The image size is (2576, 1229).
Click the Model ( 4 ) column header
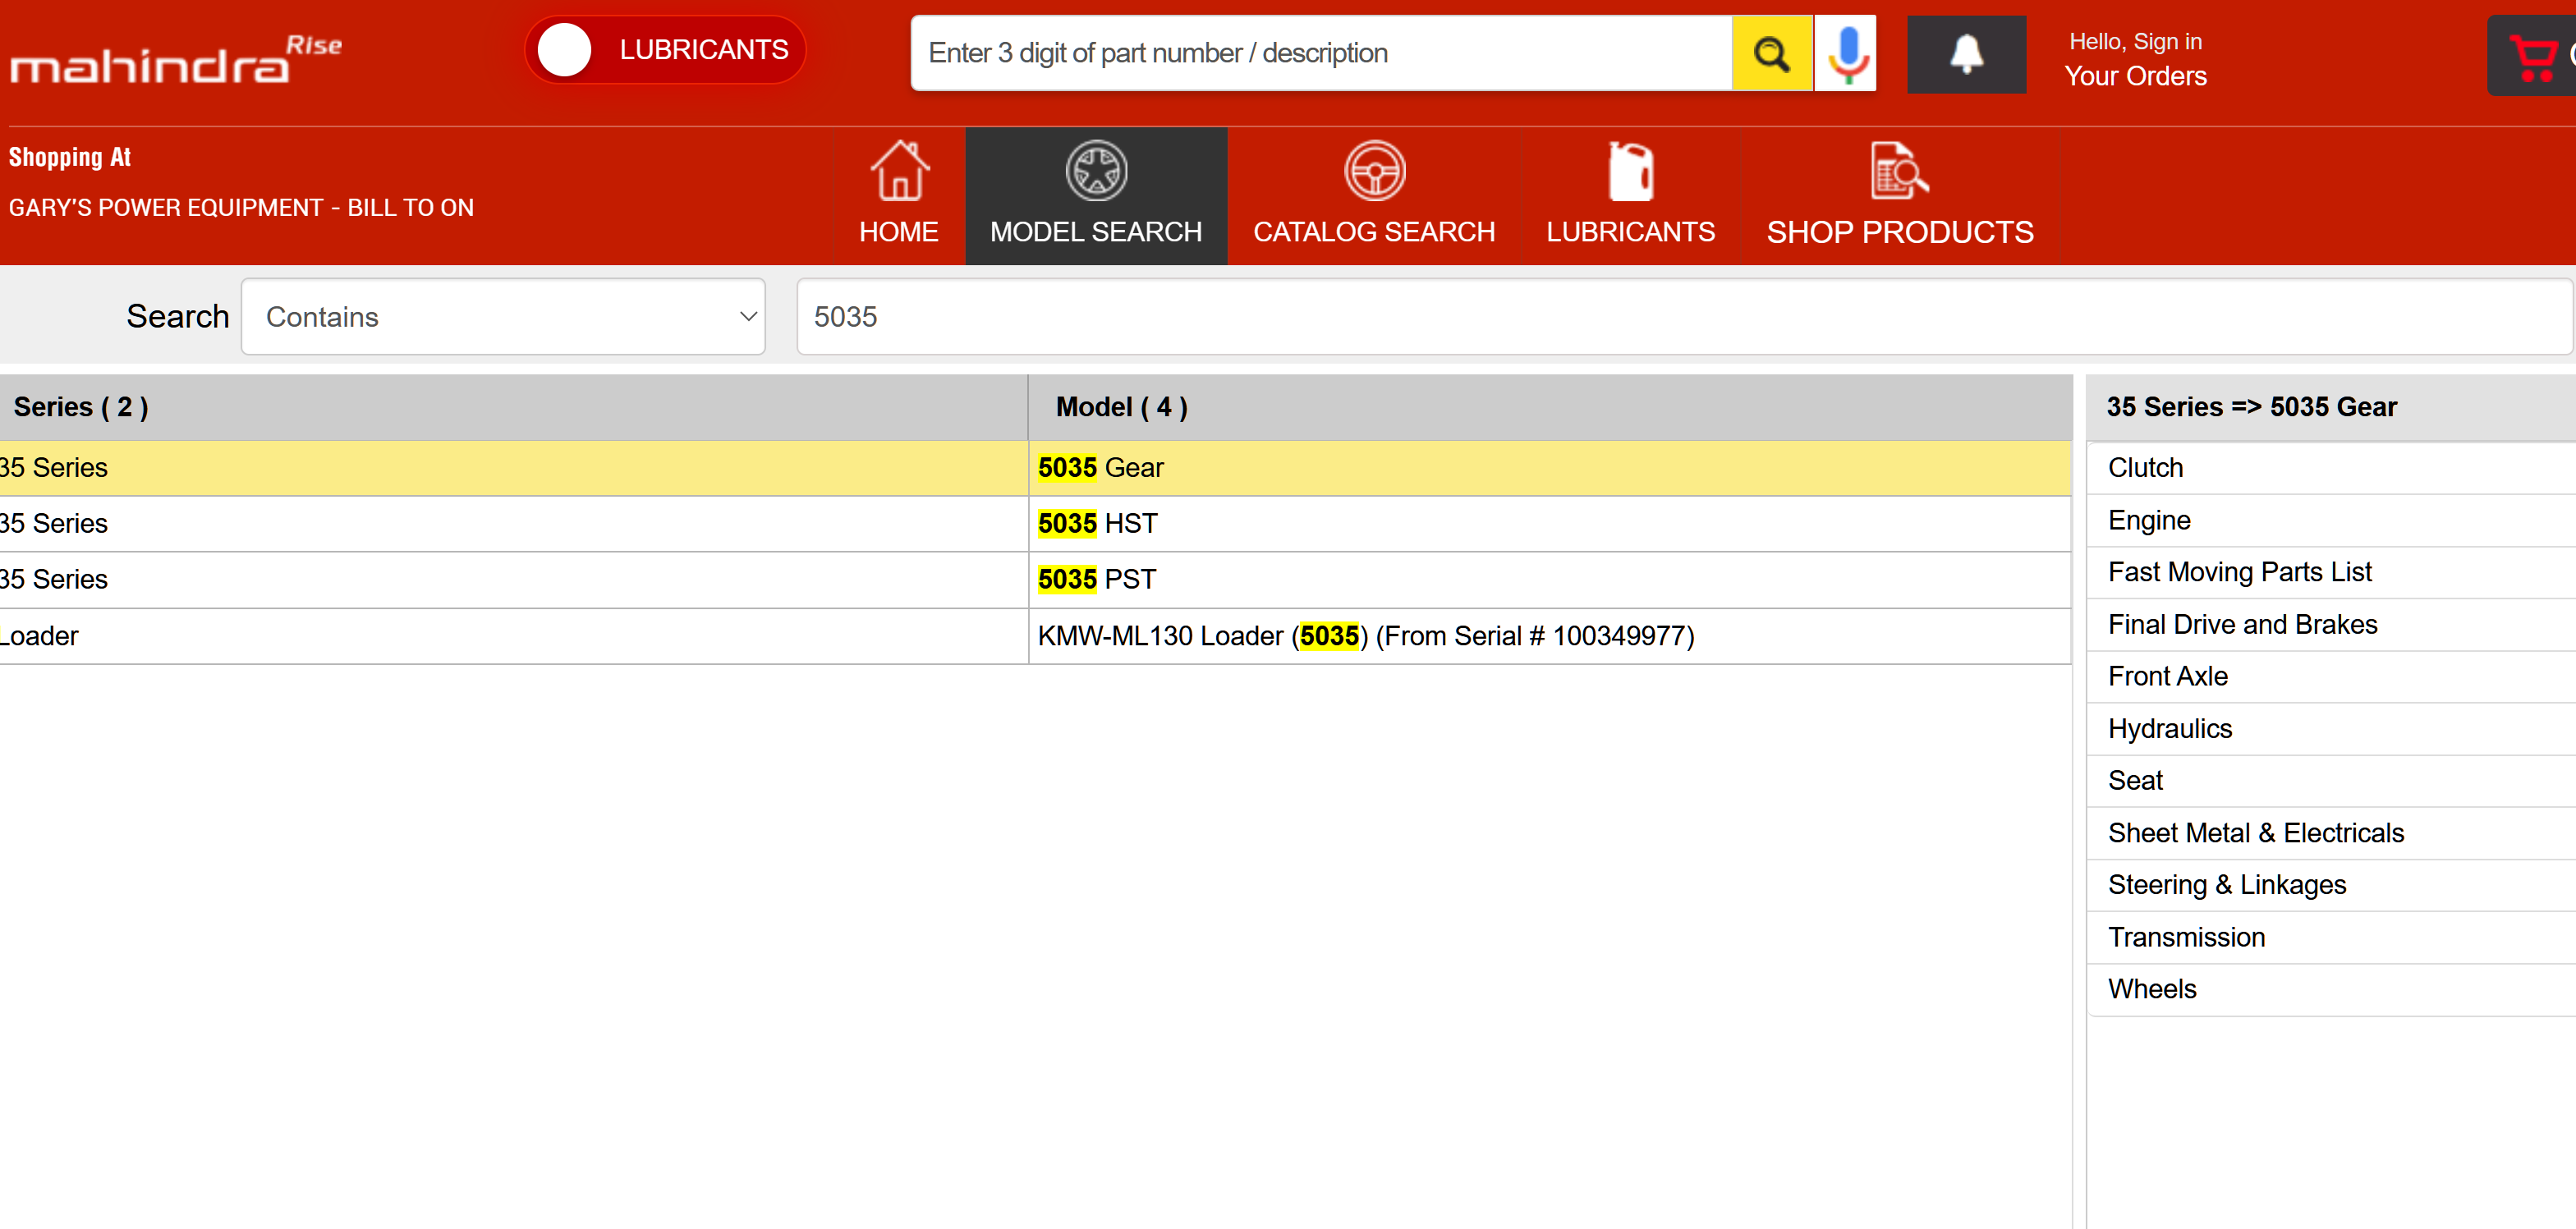[x=1549, y=407]
